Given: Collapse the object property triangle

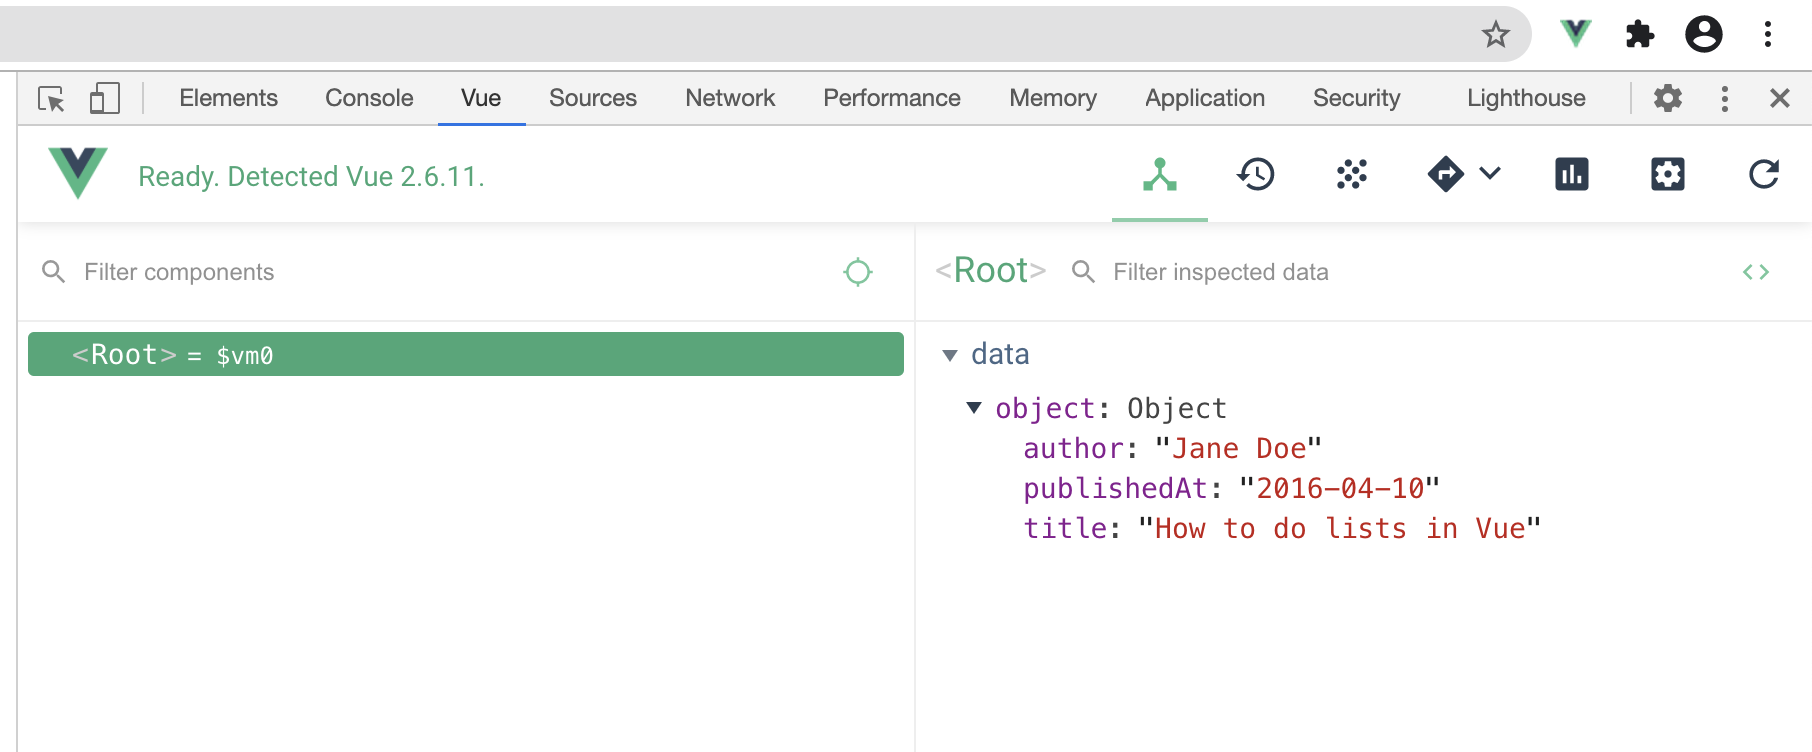Looking at the screenshot, I should point(974,408).
